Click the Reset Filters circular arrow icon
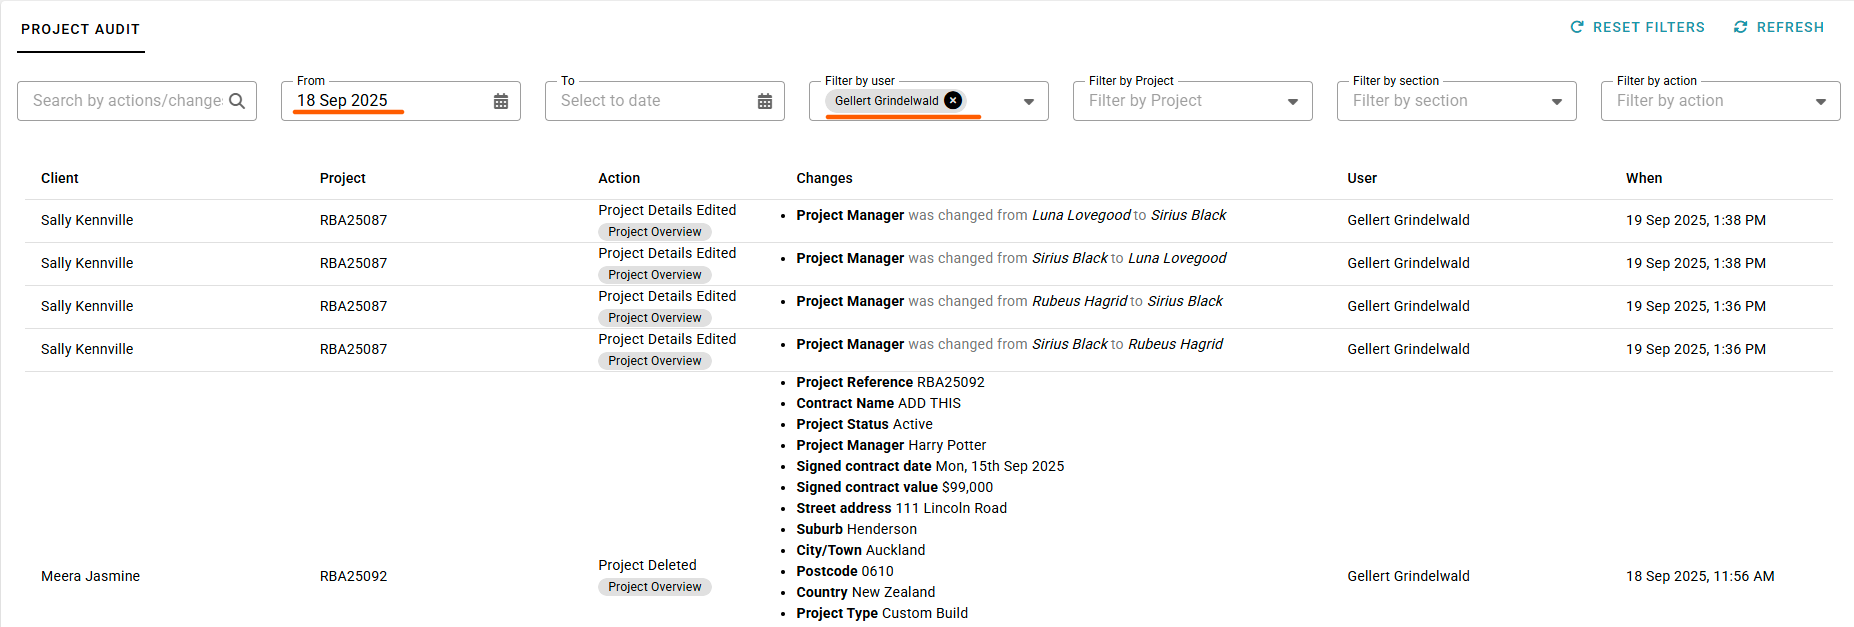The image size is (1854, 627). point(1577,27)
